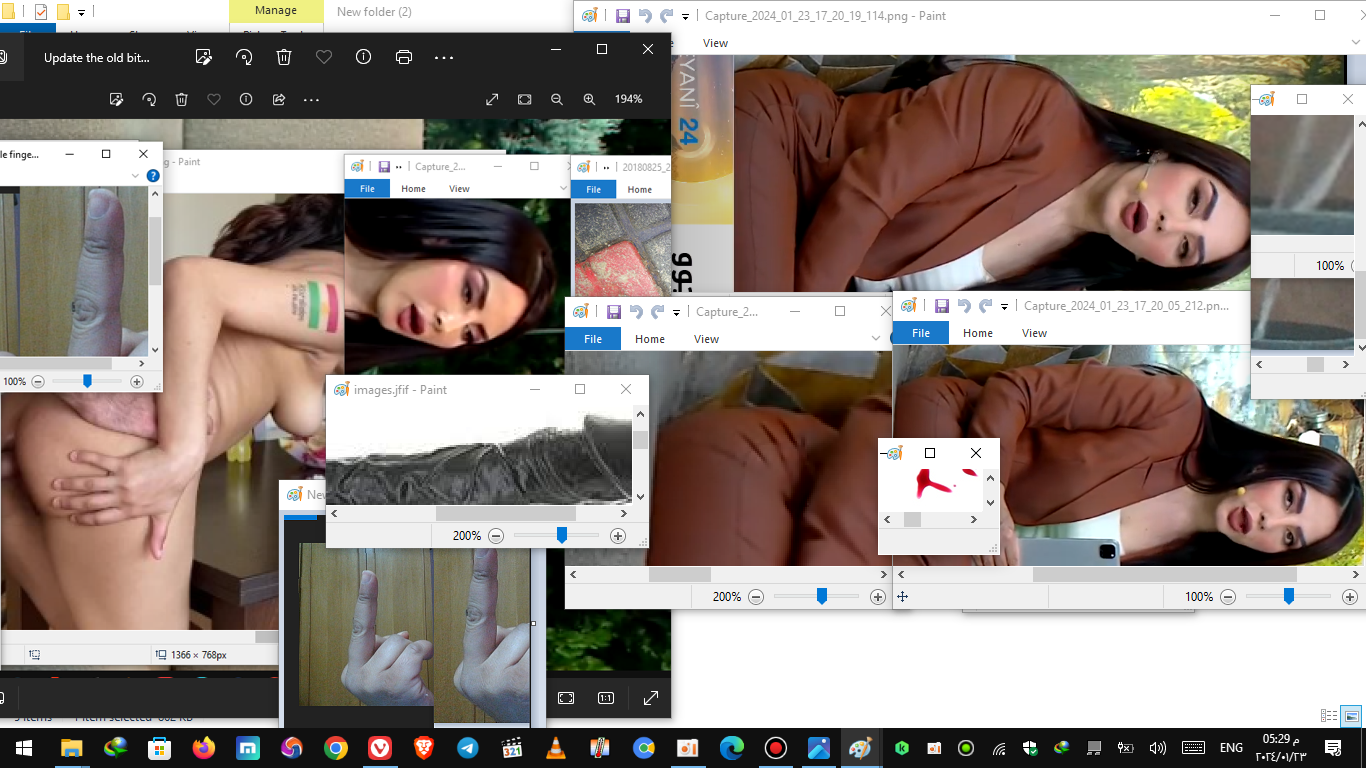Click the print icon in Photos toolbar
This screenshot has height=768, width=1366.
pyautogui.click(x=404, y=57)
